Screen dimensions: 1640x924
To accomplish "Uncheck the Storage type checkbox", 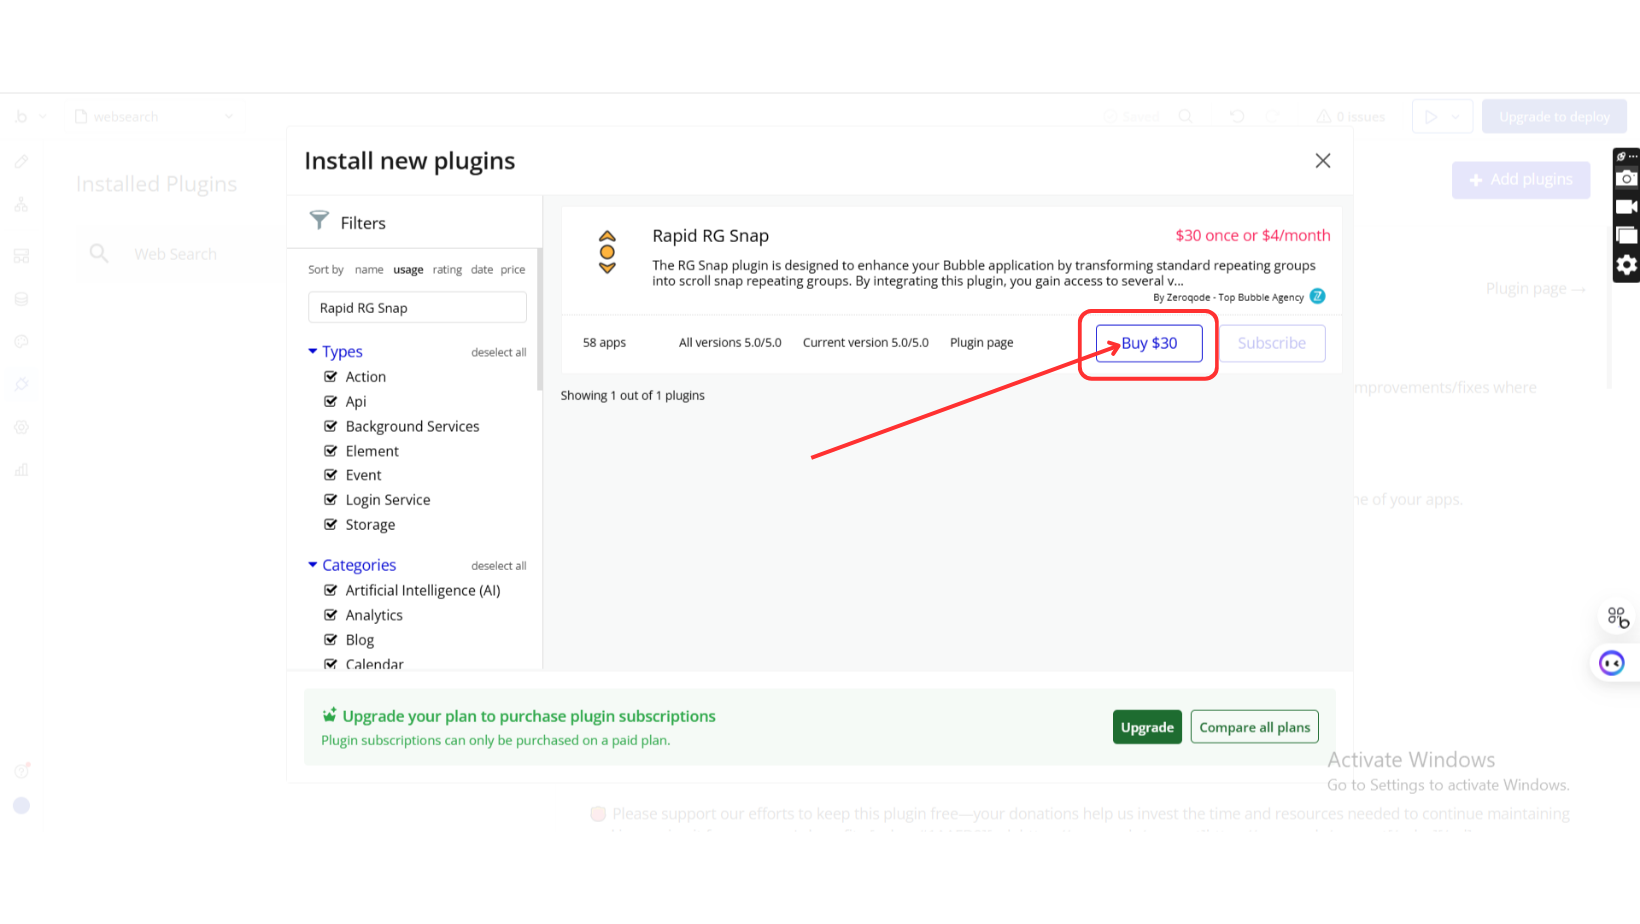I will coord(330,524).
